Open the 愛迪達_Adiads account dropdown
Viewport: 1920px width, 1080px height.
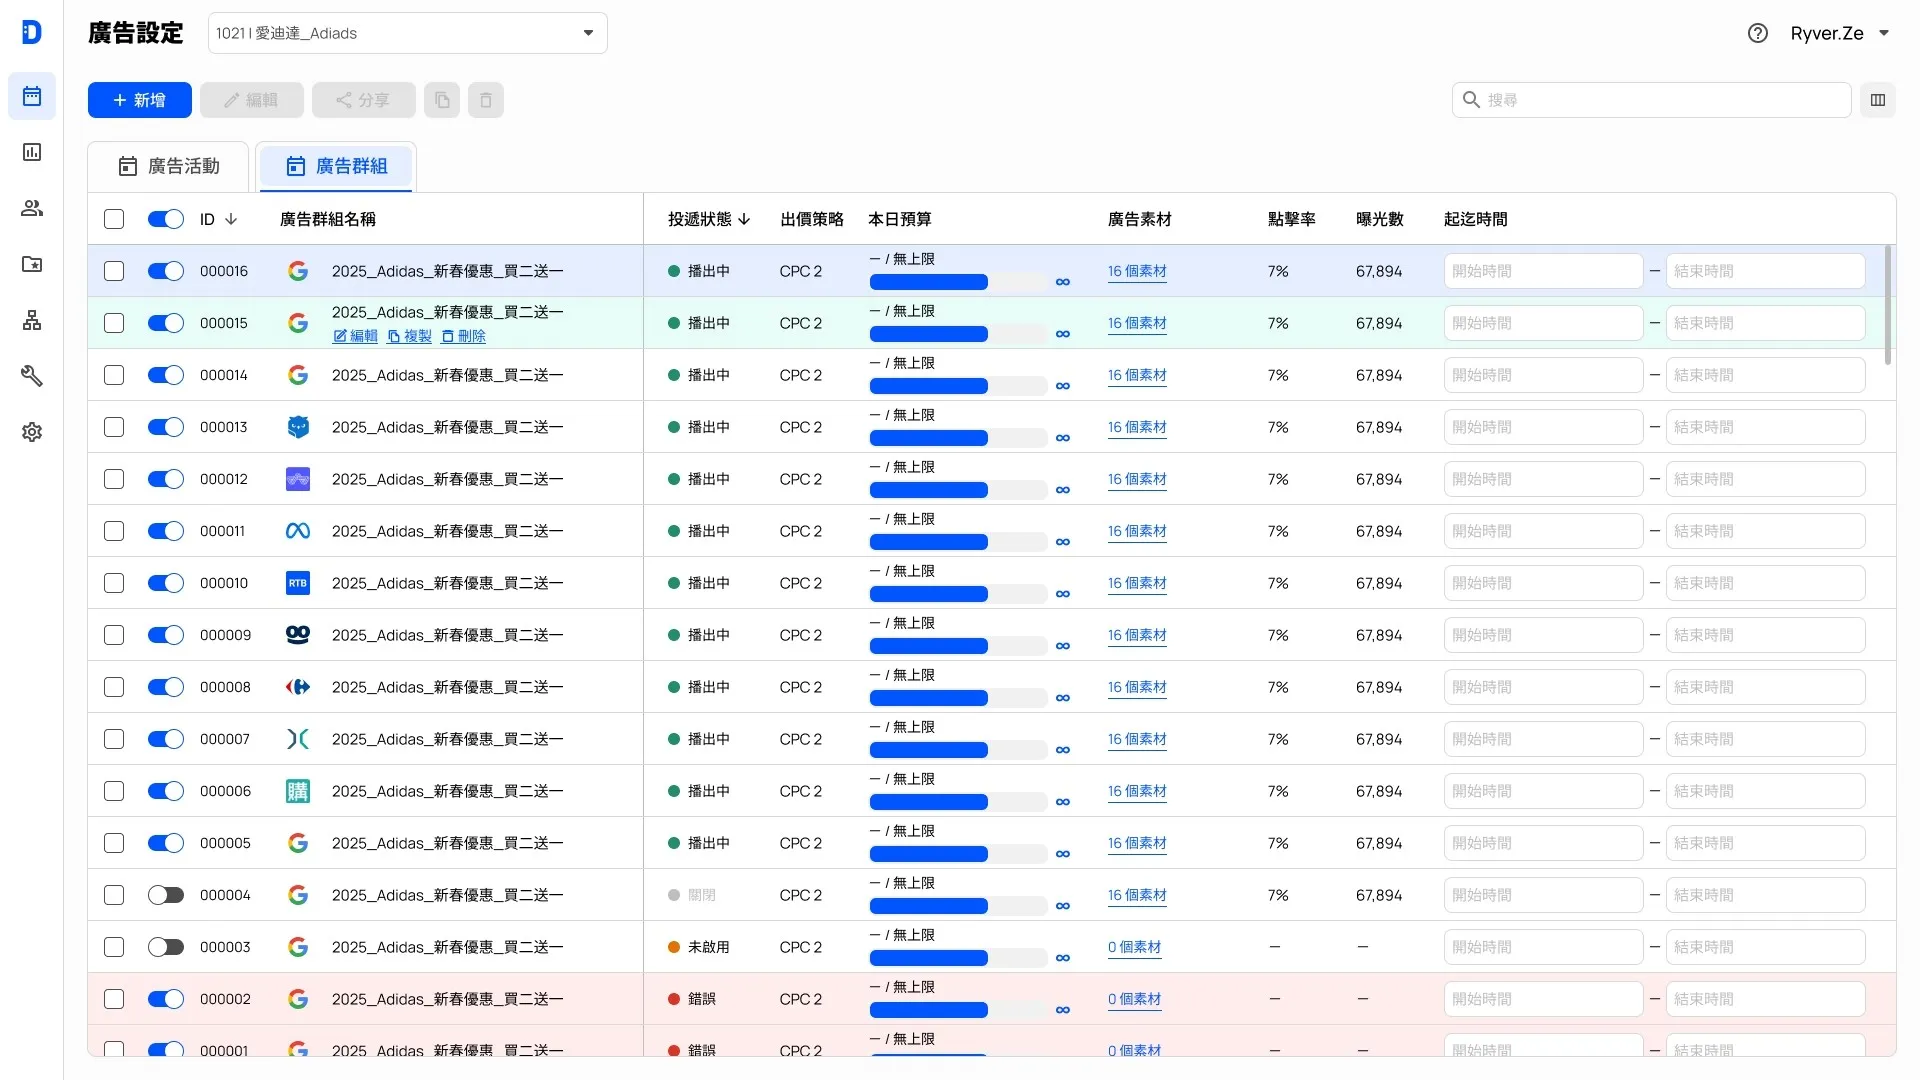click(408, 33)
